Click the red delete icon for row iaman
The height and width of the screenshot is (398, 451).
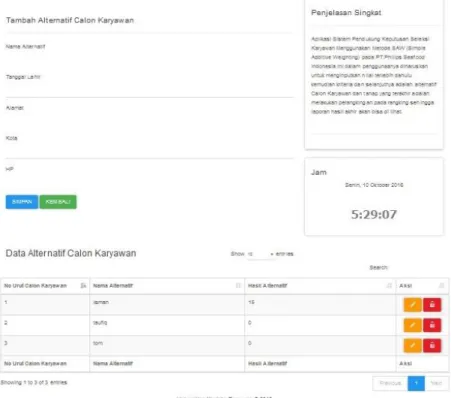pyautogui.click(x=432, y=305)
